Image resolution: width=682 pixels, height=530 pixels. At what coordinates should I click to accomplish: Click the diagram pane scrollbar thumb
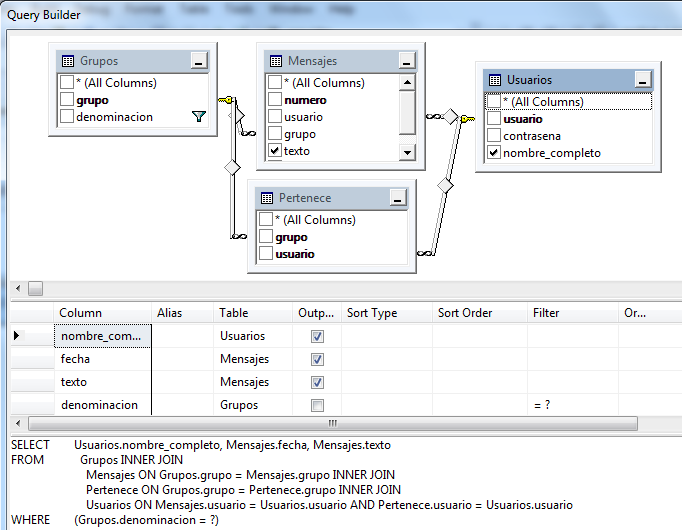coord(35,288)
